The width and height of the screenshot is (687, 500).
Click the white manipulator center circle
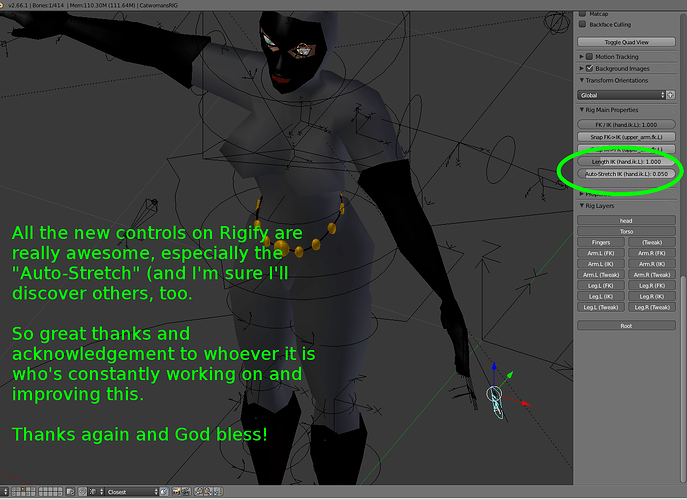click(x=494, y=394)
